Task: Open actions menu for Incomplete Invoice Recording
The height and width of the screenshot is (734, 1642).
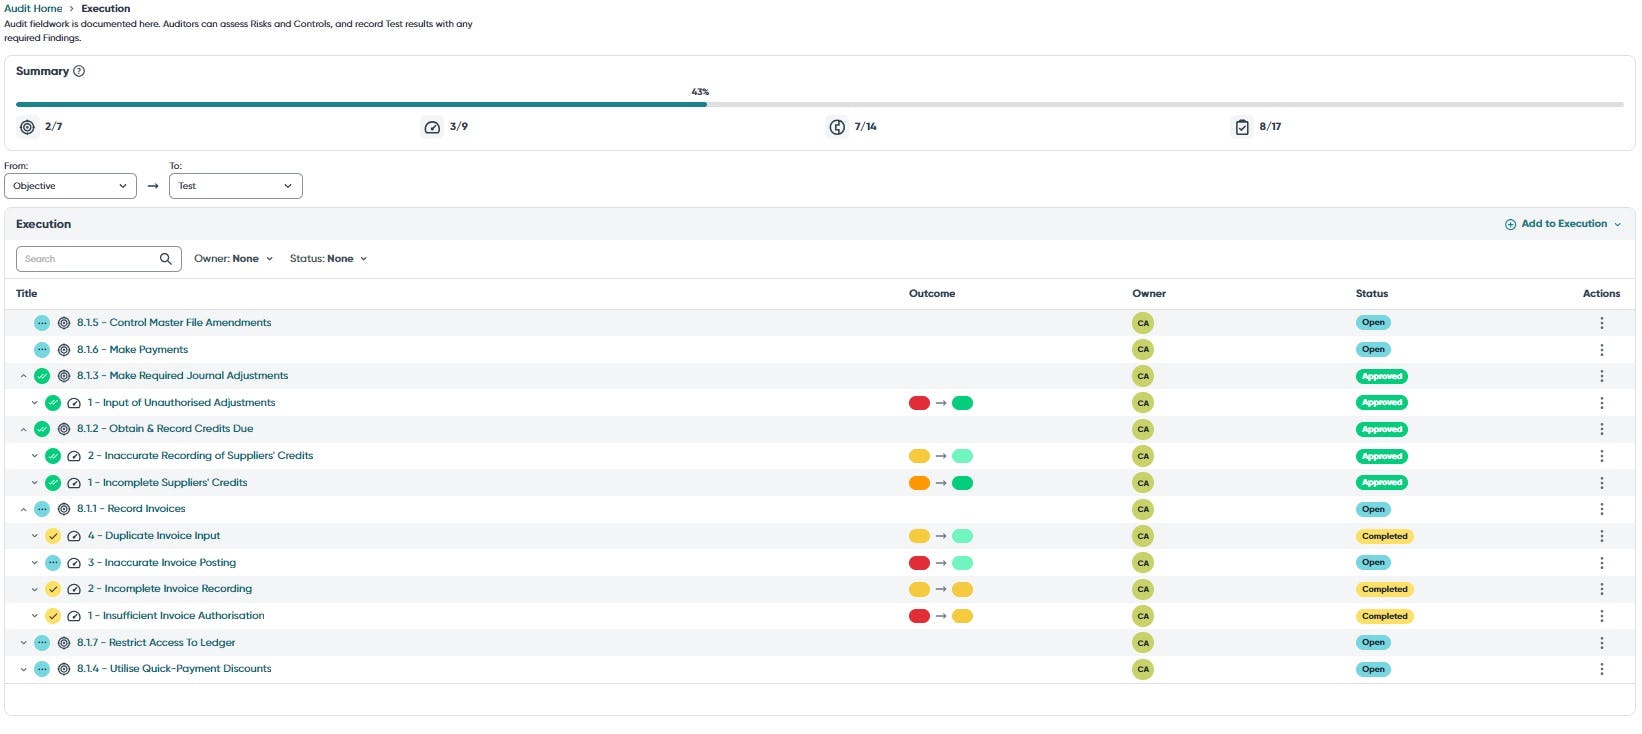Action: pyautogui.click(x=1601, y=589)
